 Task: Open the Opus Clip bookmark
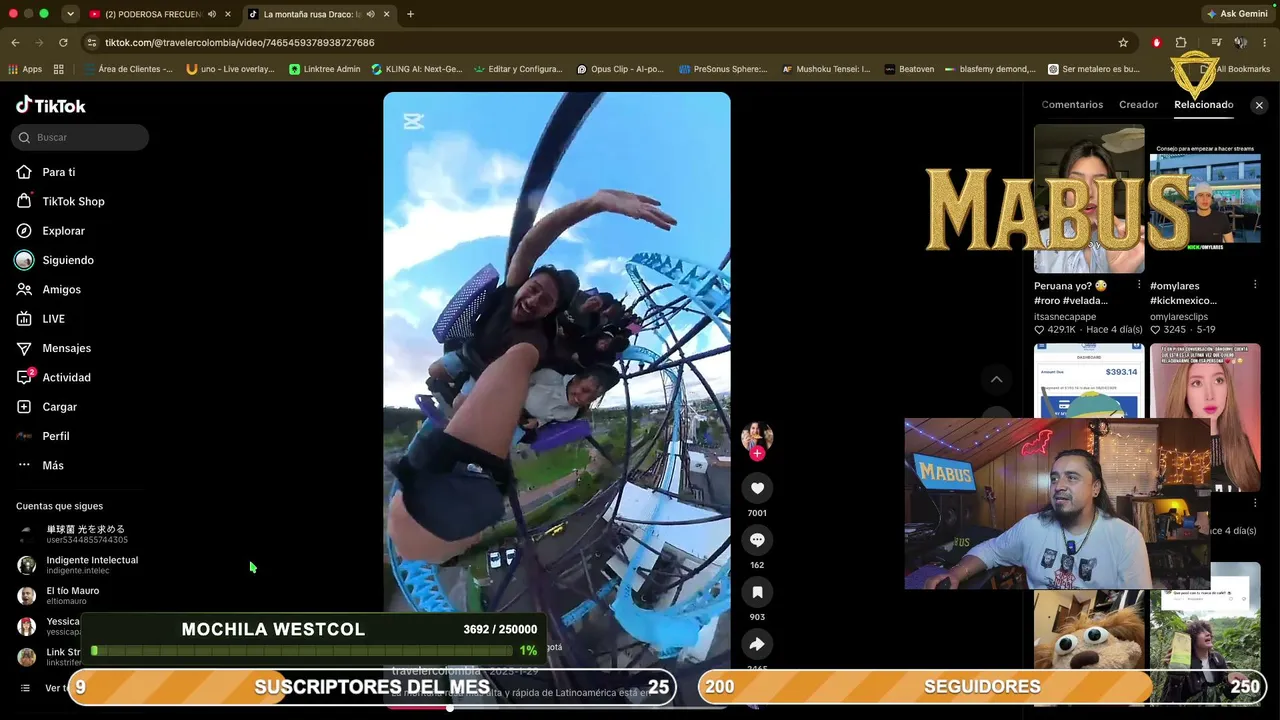point(621,69)
